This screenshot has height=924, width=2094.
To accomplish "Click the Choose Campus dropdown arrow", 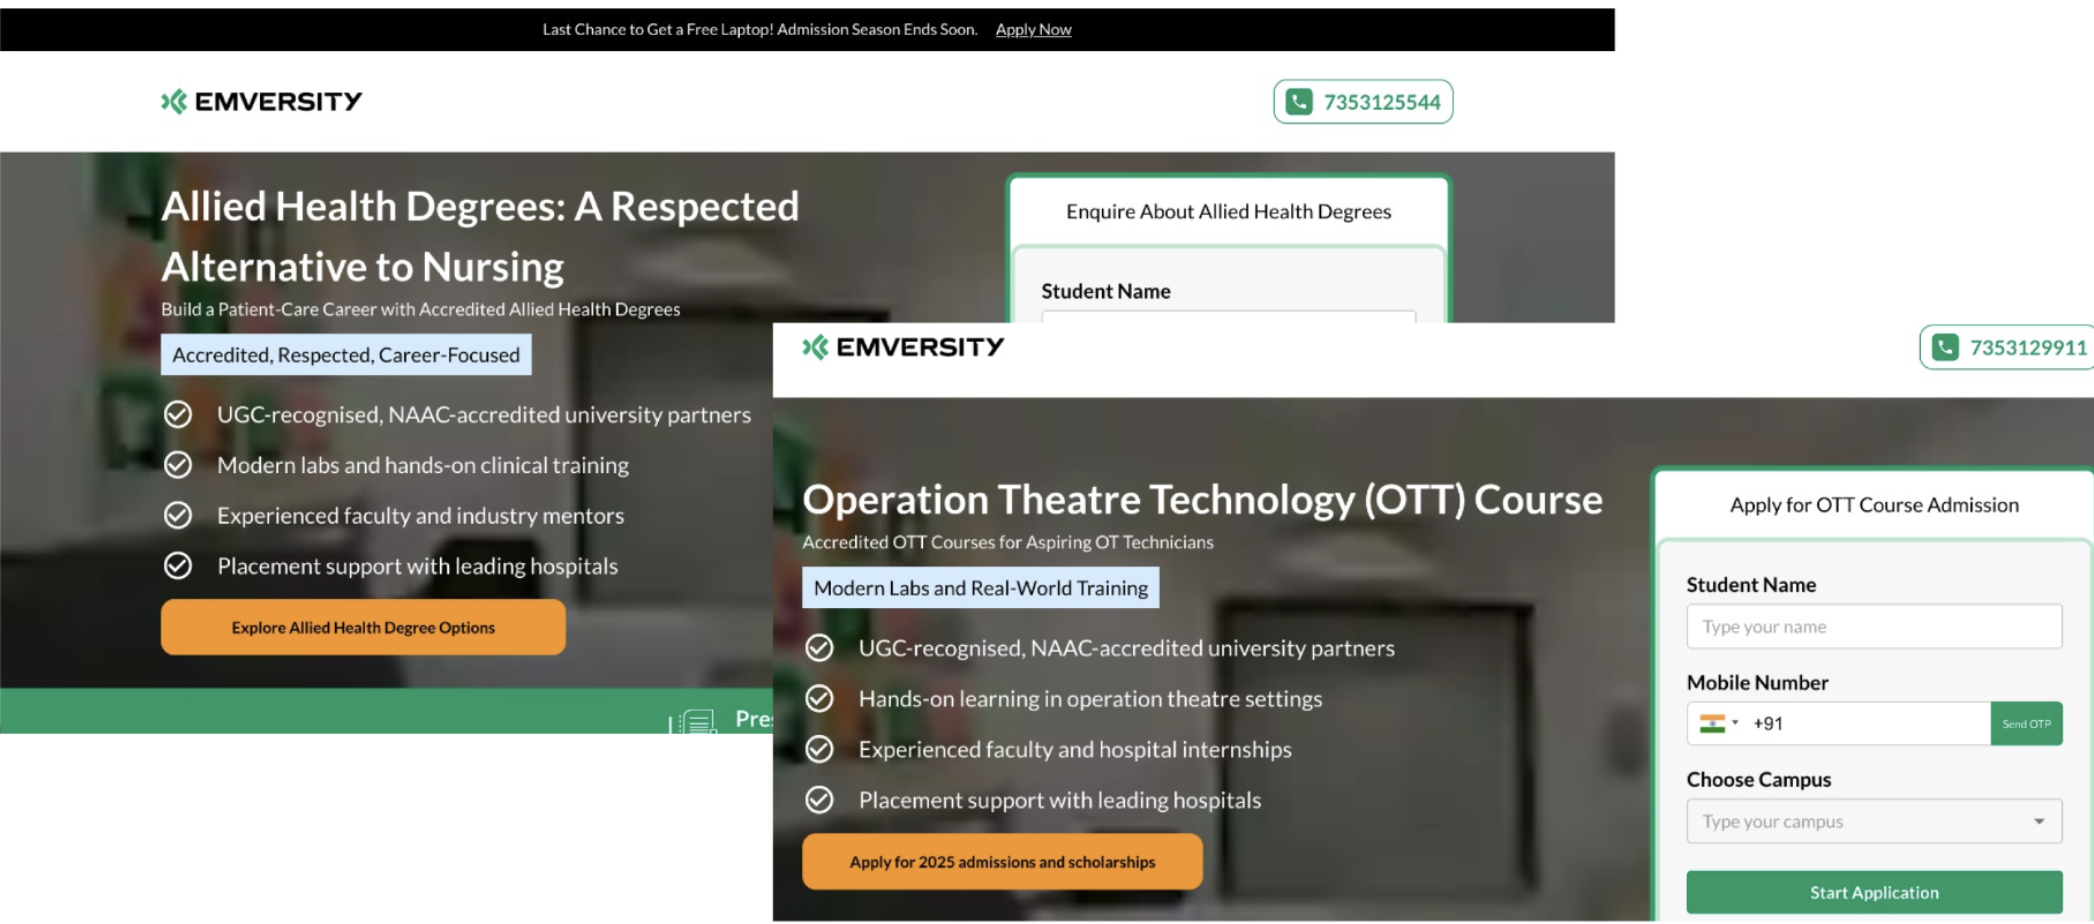I will (x=2038, y=821).
